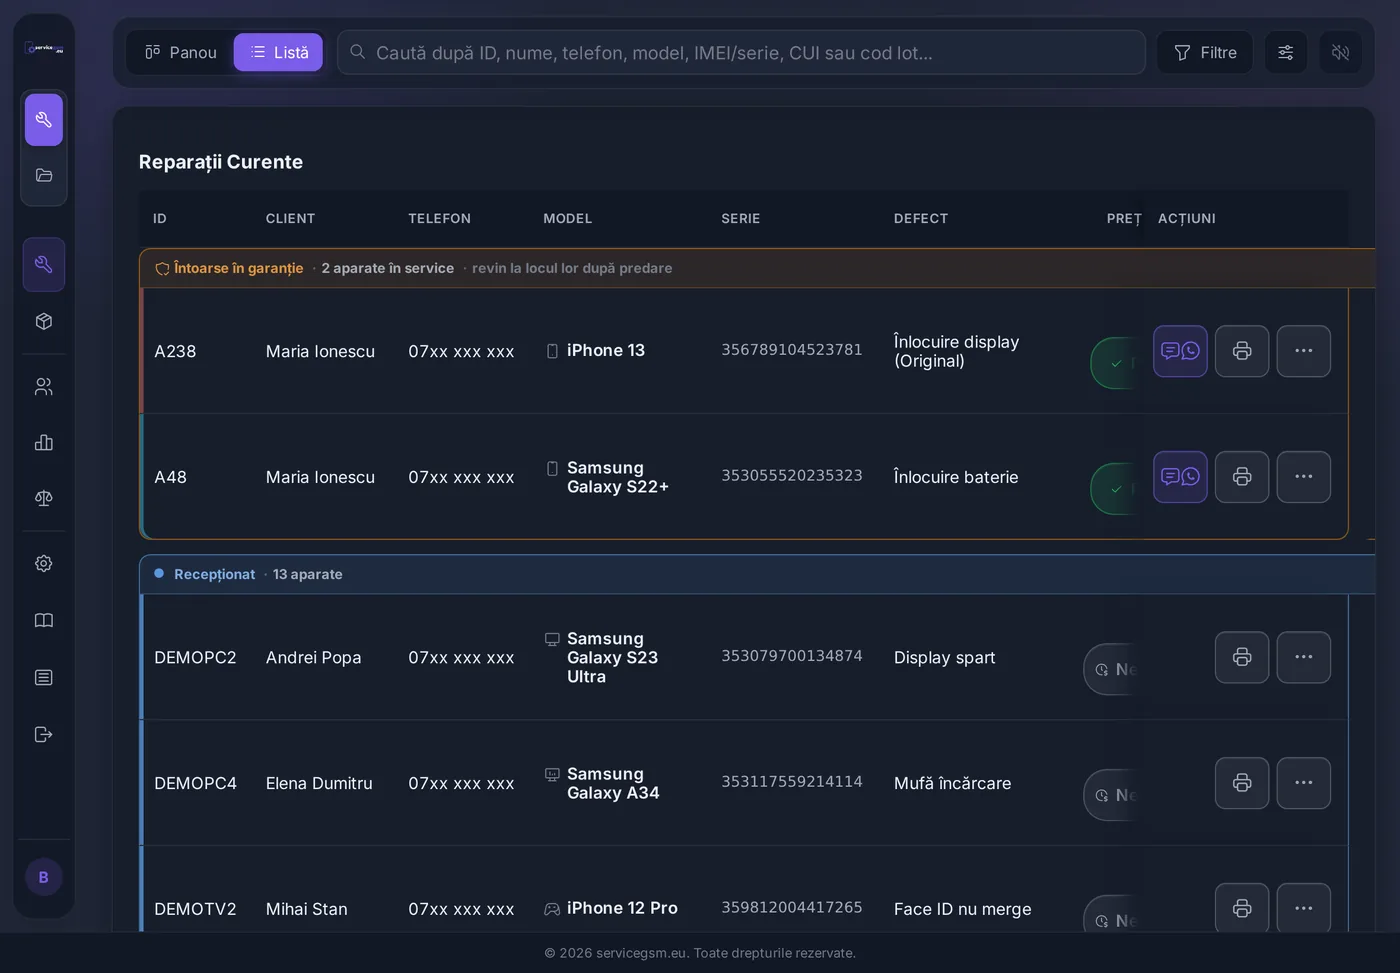Open the more actions menu for DEMOPC2
Image resolution: width=1400 pixels, height=973 pixels.
coord(1304,657)
